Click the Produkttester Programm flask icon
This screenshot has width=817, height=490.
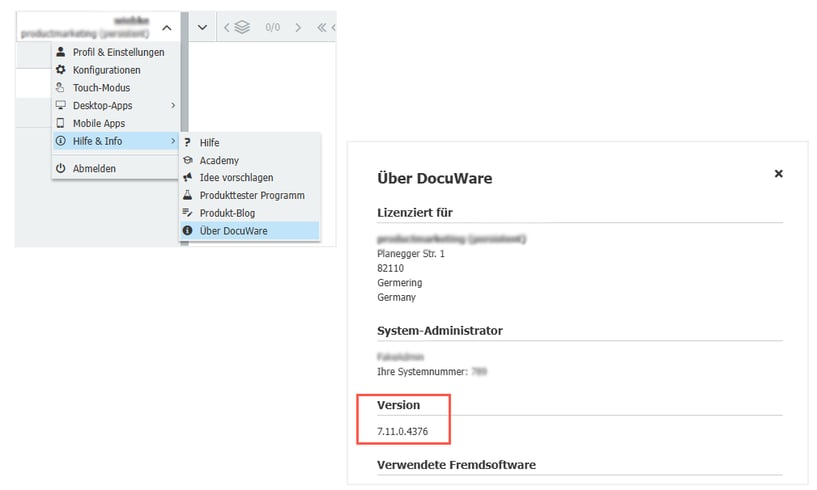pos(187,196)
